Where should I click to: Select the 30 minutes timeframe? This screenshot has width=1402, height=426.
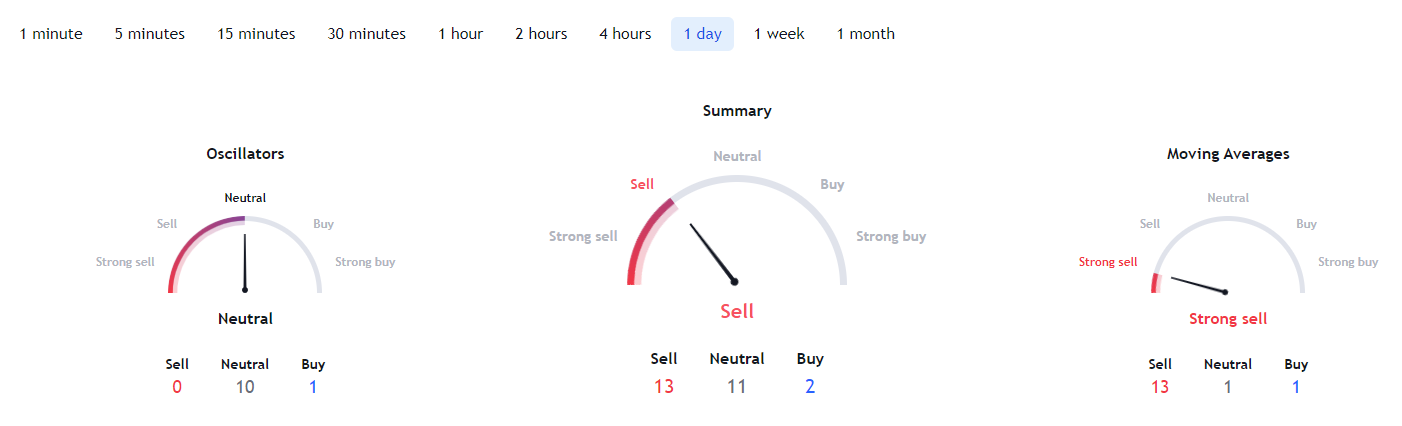tap(367, 34)
